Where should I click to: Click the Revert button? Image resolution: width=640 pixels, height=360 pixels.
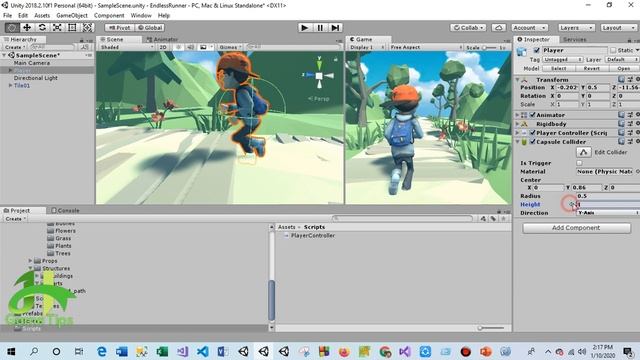click(591, 68)
